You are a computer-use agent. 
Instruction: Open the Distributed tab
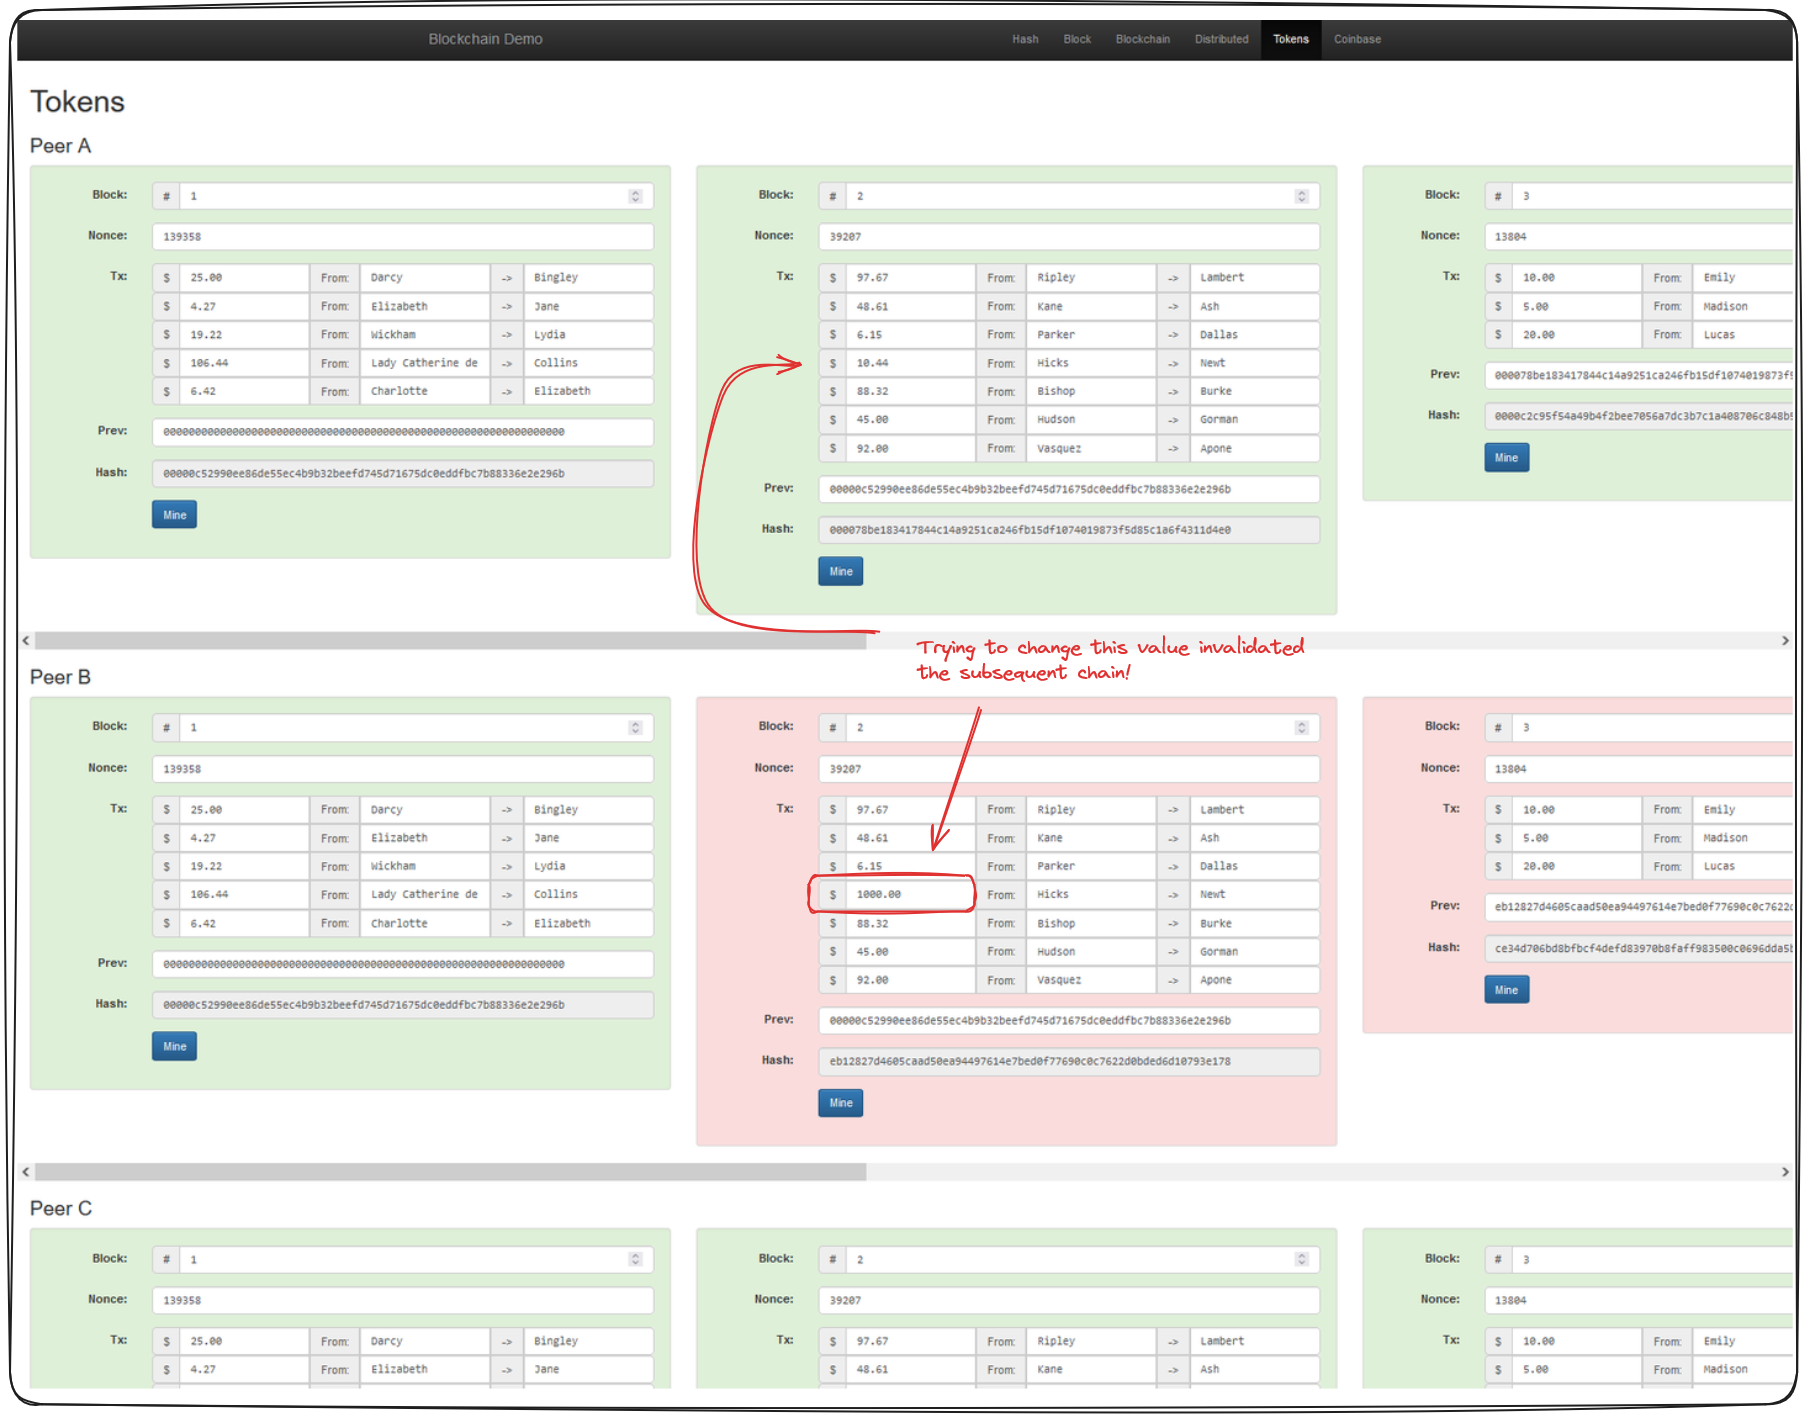coord(1221,39)
